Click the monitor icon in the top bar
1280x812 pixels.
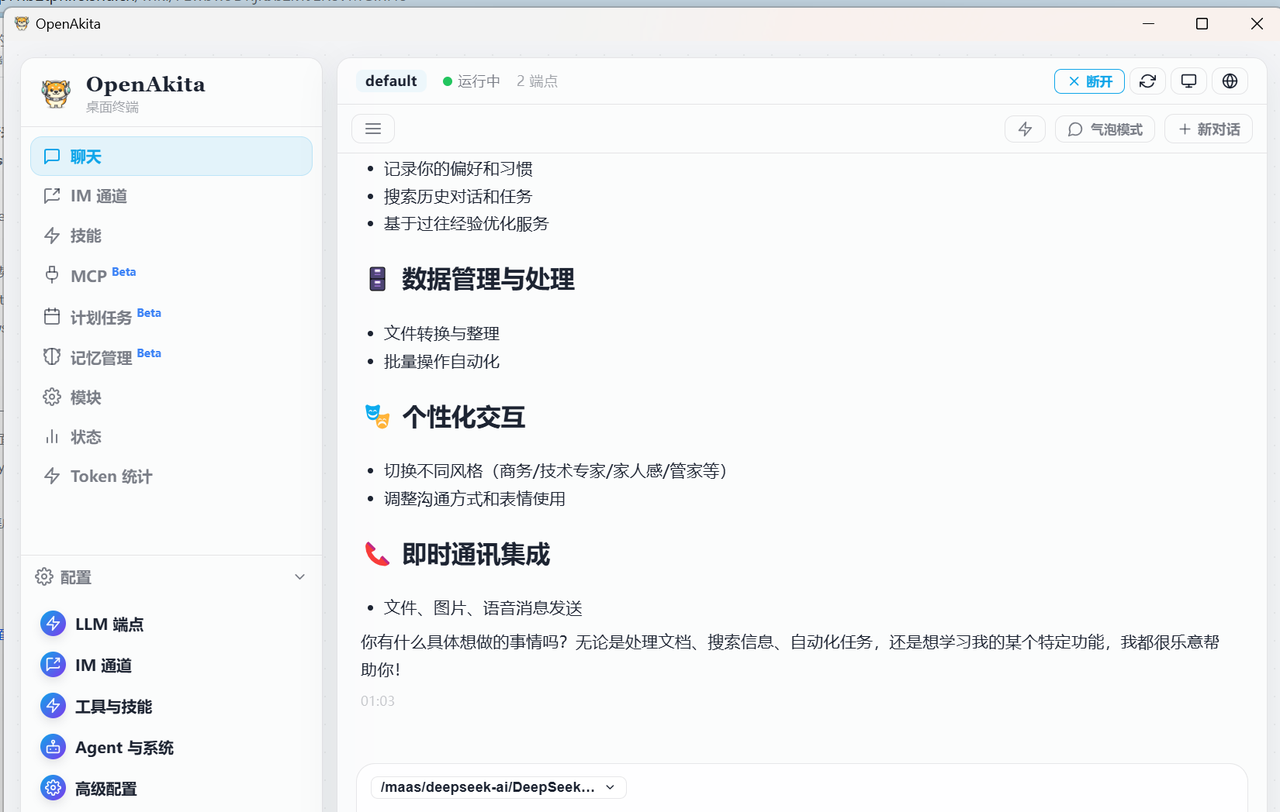pos(1189,81)
